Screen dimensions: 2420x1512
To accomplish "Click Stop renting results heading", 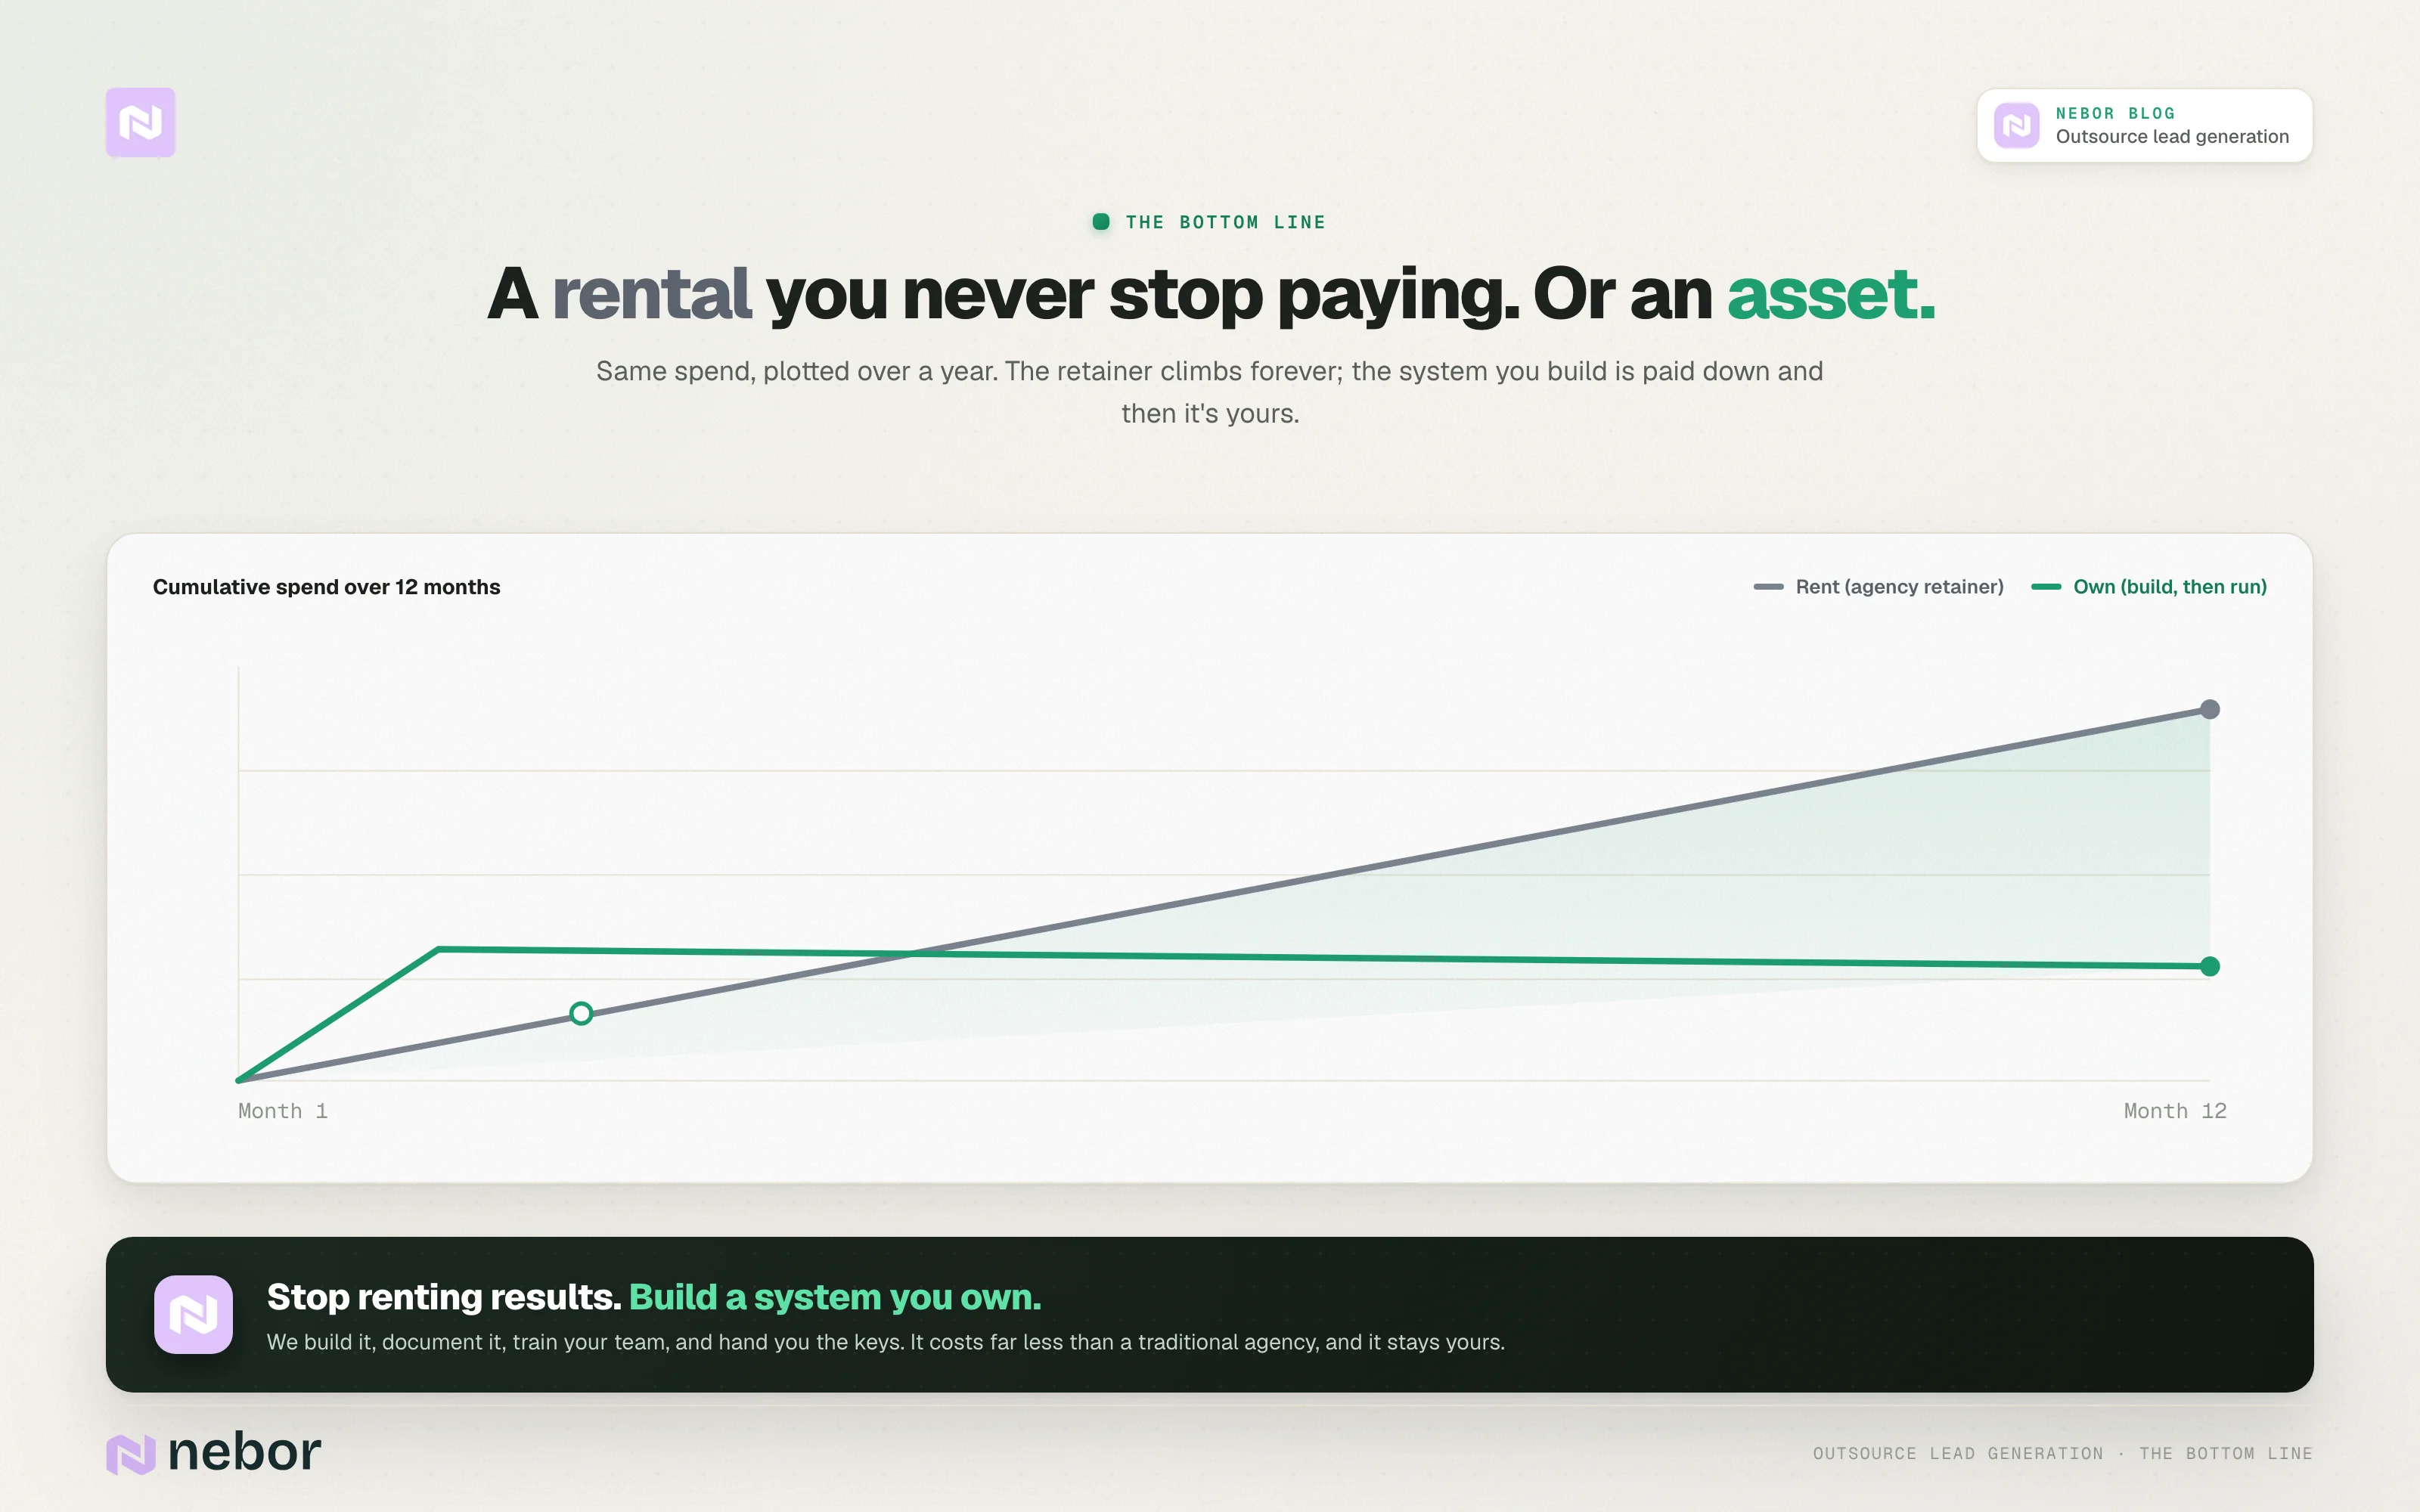I will click(444, 1297).
